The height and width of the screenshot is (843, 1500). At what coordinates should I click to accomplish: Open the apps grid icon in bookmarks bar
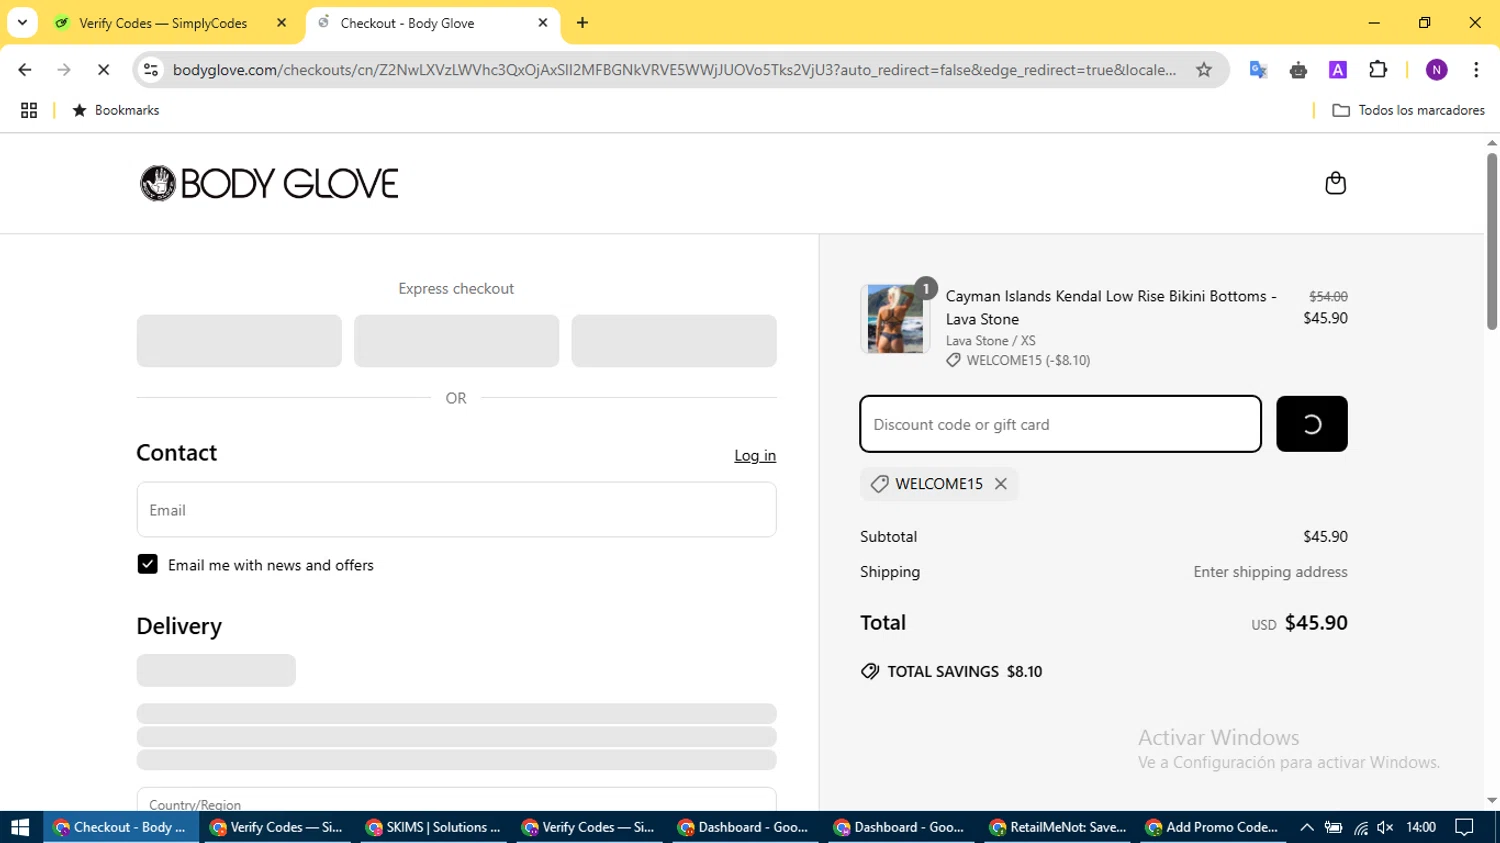coord(29,110)
